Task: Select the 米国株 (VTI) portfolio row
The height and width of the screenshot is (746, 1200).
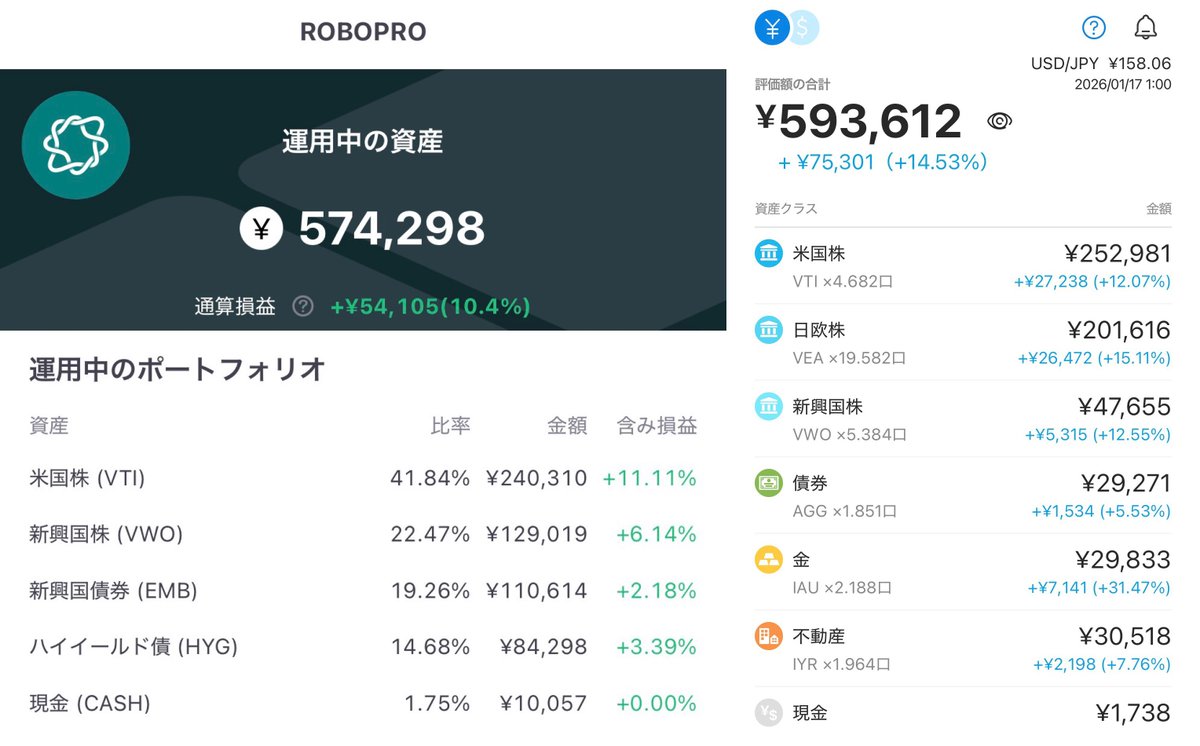Action: pyautogui.click(x=363, y=478)
